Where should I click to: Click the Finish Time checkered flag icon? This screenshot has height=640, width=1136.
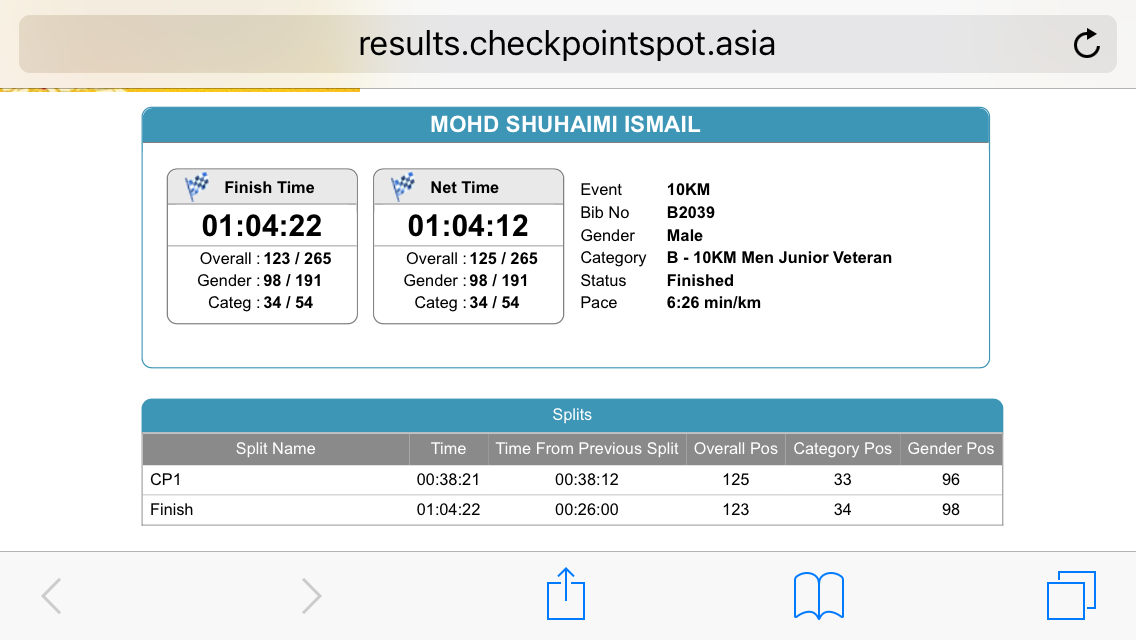coord(196,187)
